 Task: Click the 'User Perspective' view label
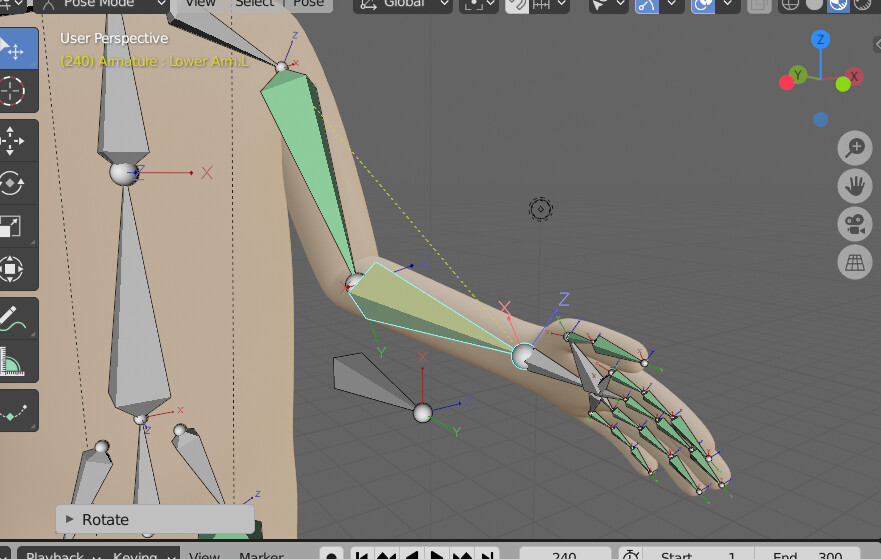114,38
